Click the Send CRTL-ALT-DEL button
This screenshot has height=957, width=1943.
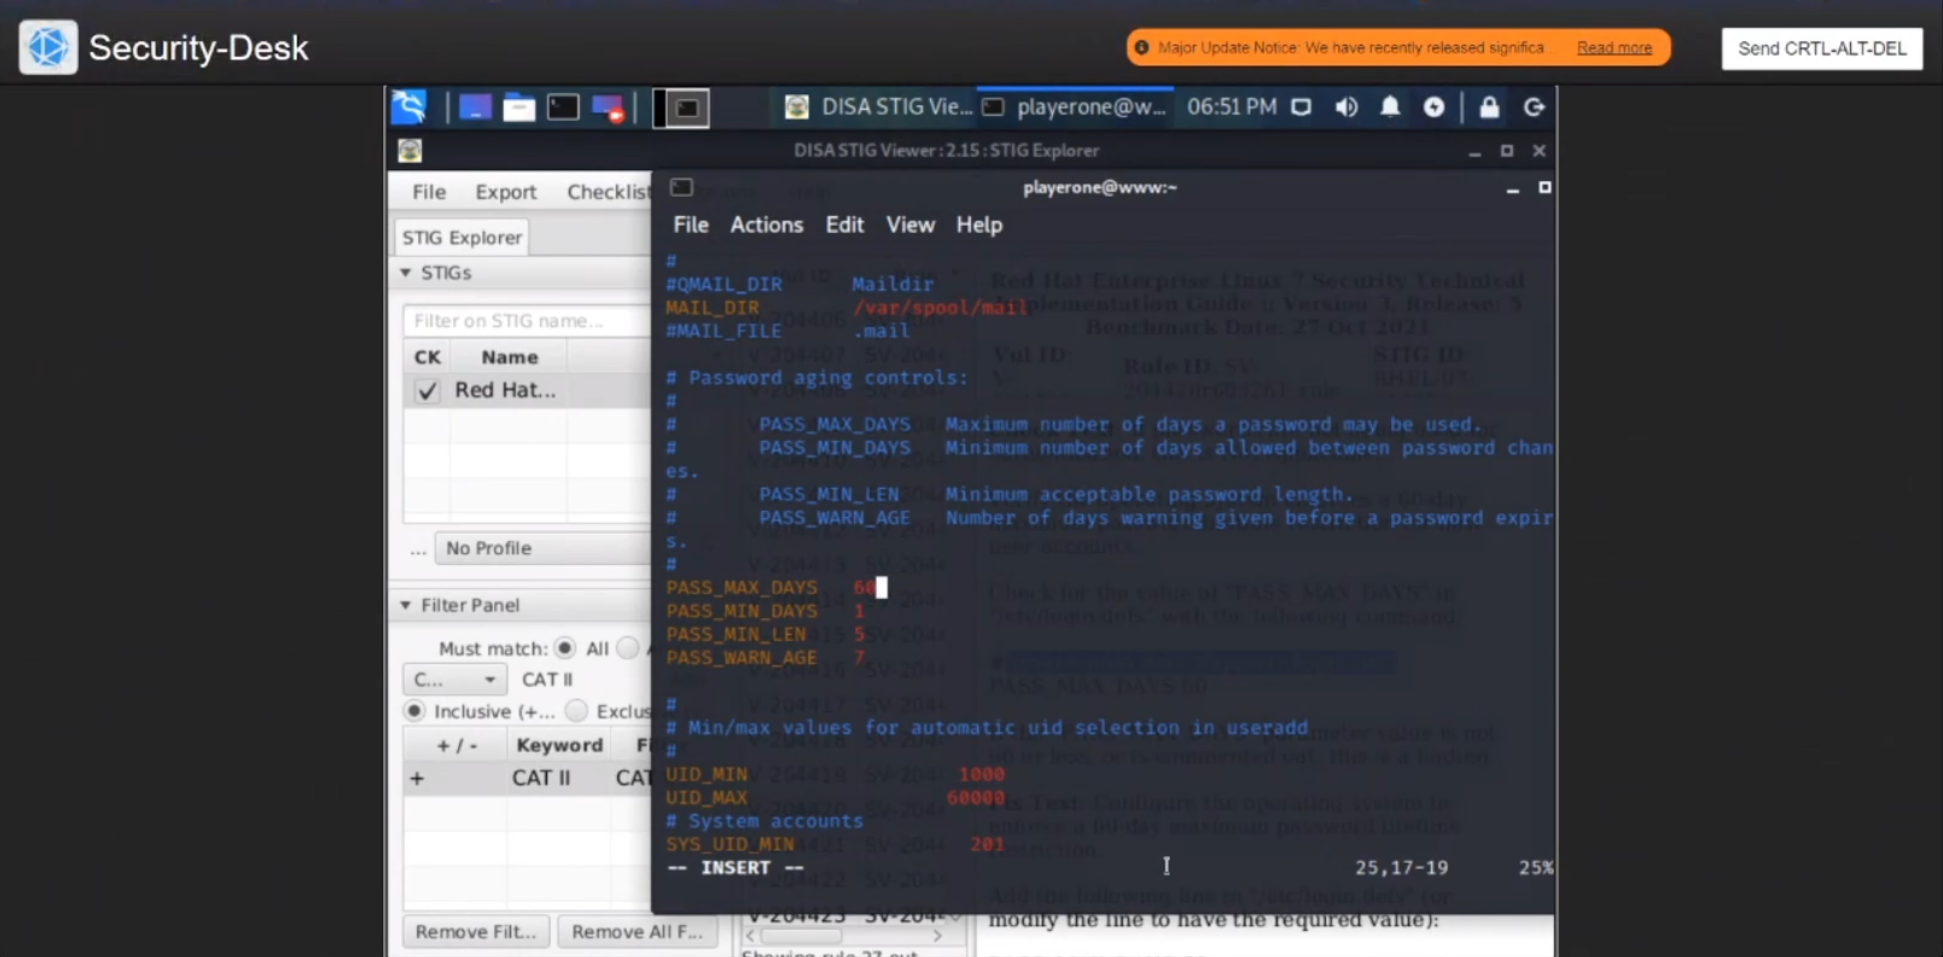(x=1822, y=48)
